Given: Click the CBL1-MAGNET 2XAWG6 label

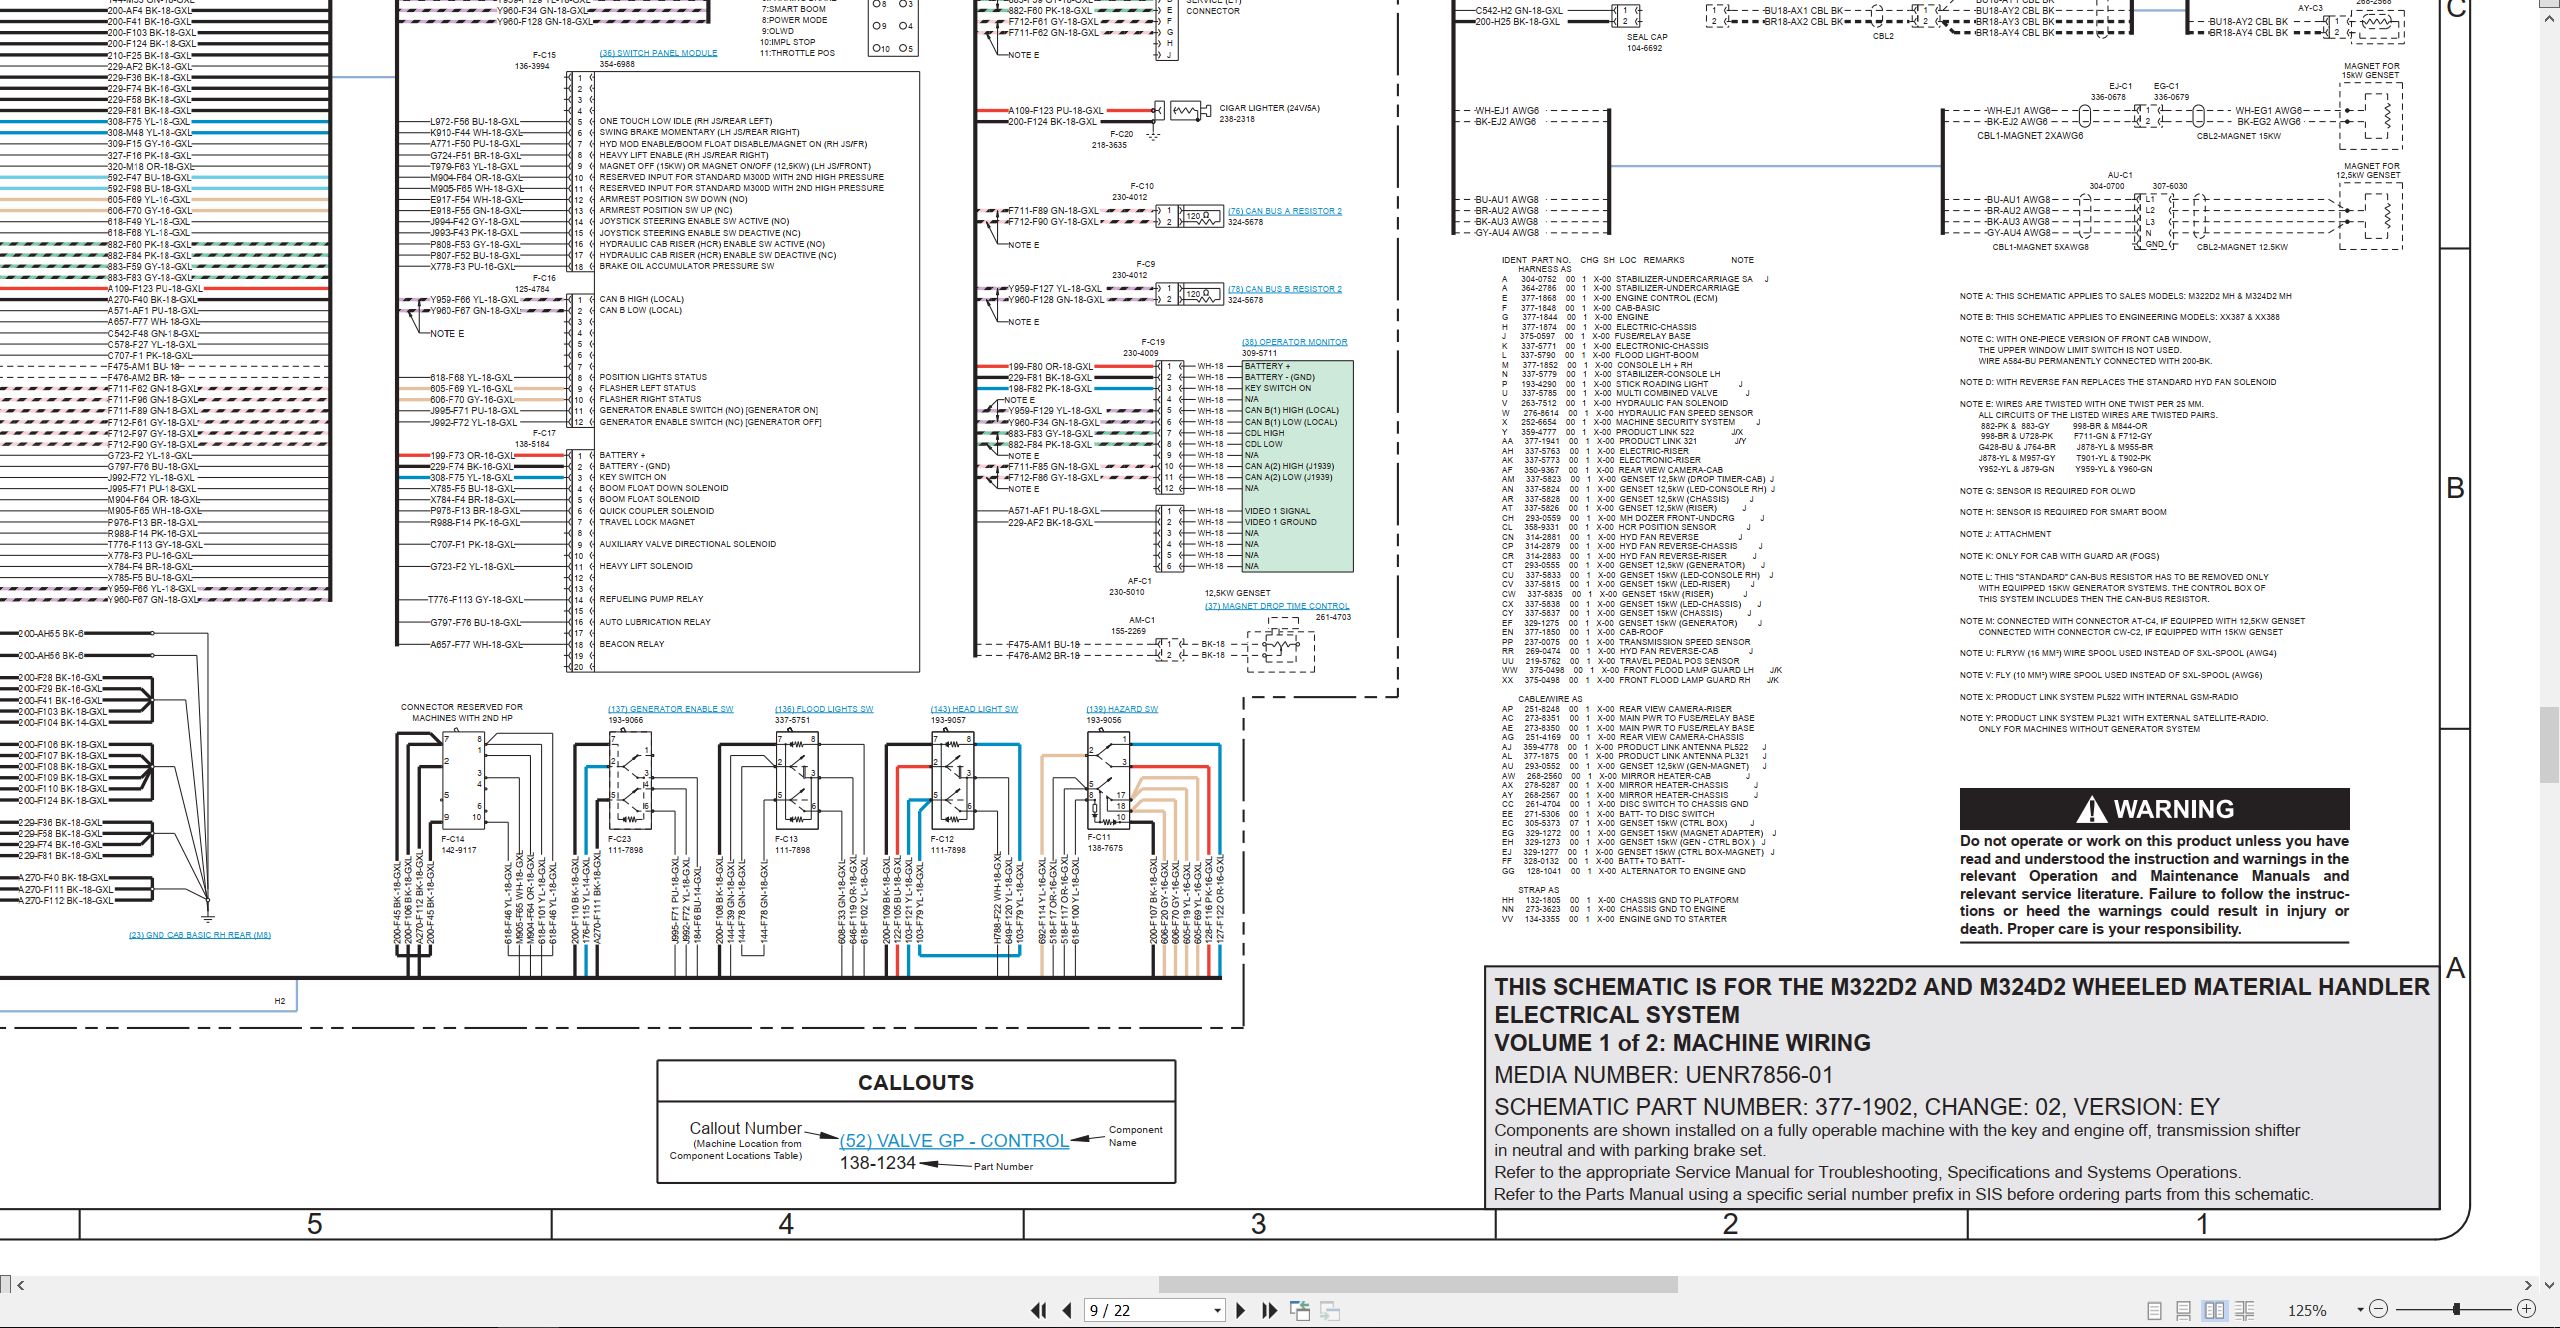Looking at the screenshot, I should coord(2030,136).
